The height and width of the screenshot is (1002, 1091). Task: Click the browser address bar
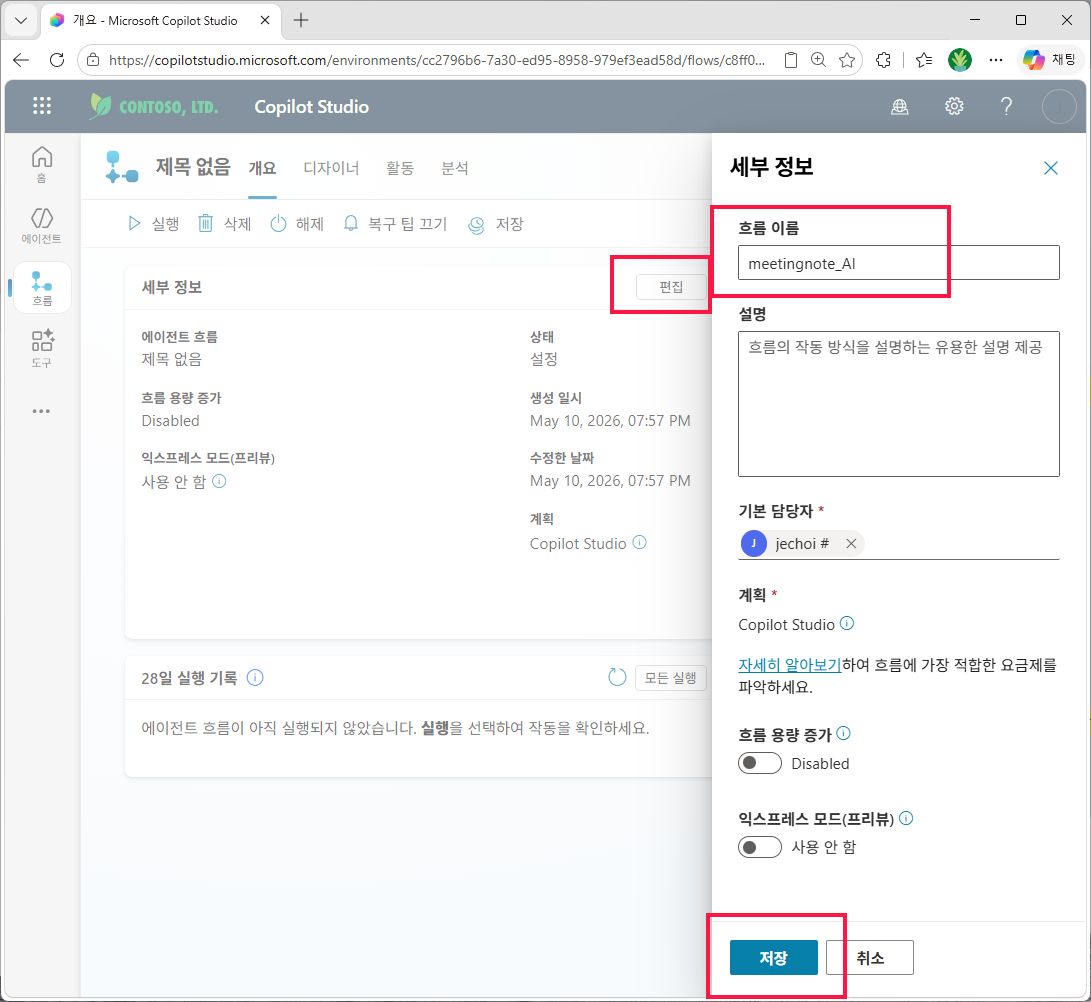click(x=437, y=61)
